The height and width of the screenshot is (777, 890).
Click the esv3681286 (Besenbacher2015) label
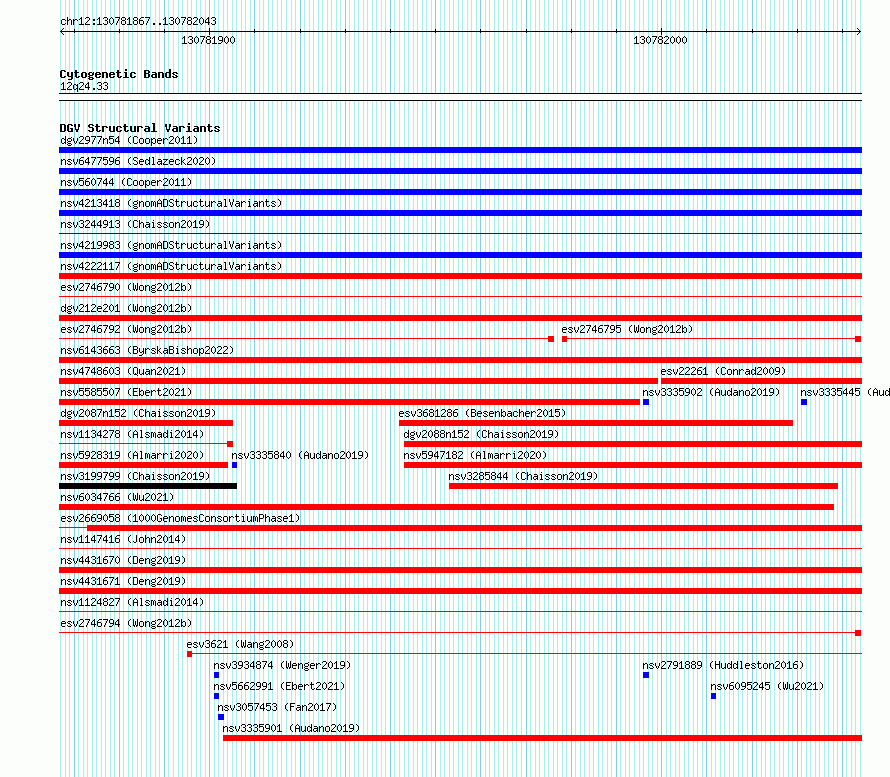click(x=482, y=413)
